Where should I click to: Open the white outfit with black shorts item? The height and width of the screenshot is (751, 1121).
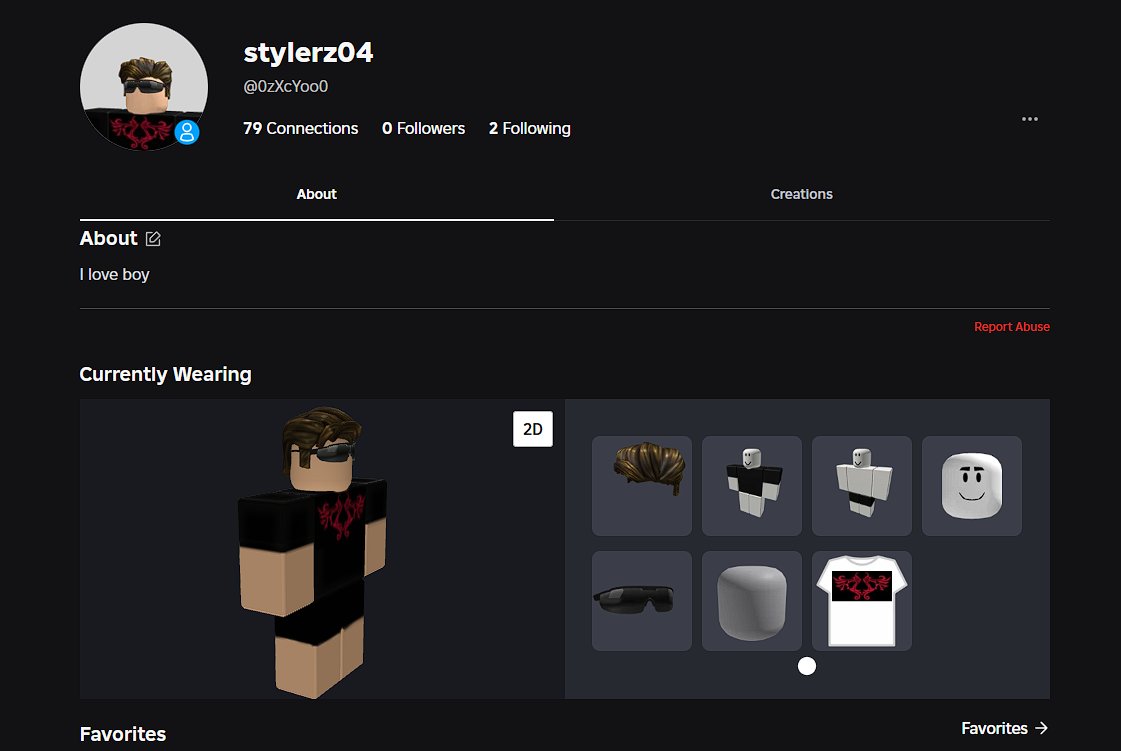(862, 486)
